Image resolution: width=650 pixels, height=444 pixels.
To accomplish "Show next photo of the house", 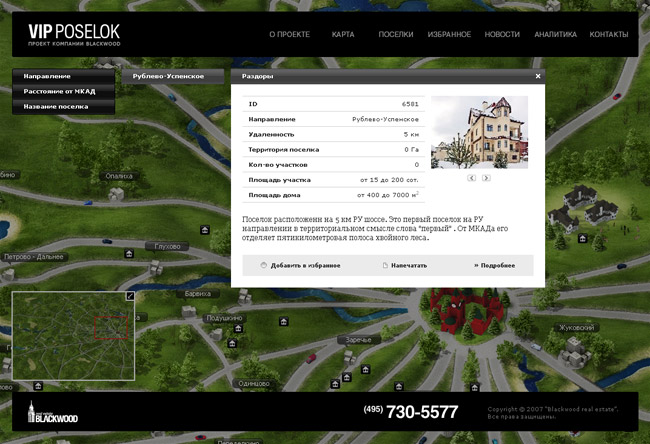I will tap(486, 178).
